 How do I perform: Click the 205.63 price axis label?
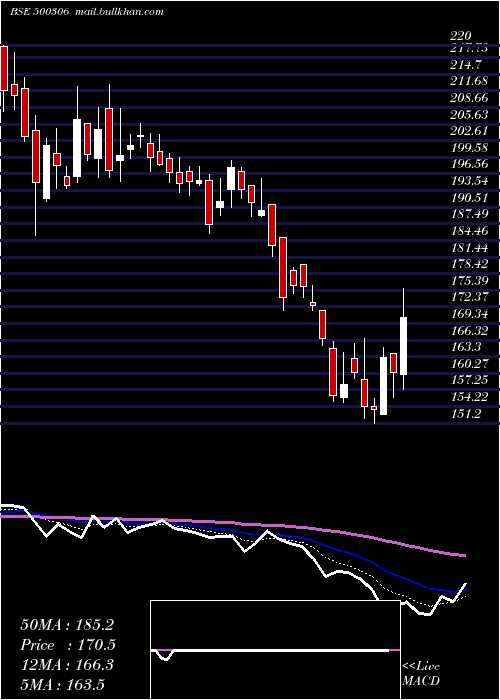(469, 115)
